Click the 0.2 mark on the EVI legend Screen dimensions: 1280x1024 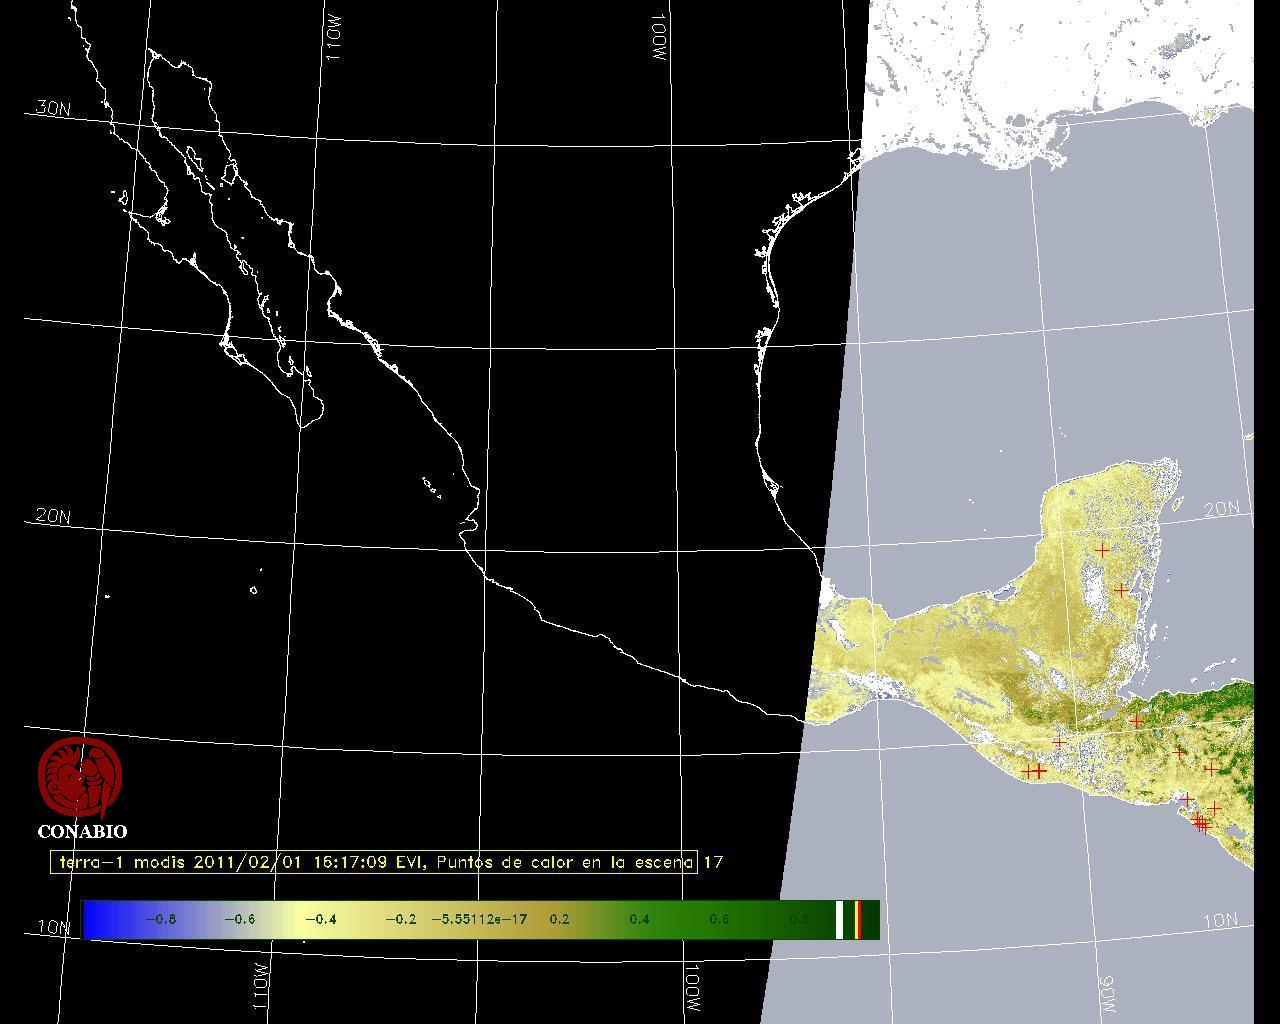click(x=559, y=919)
